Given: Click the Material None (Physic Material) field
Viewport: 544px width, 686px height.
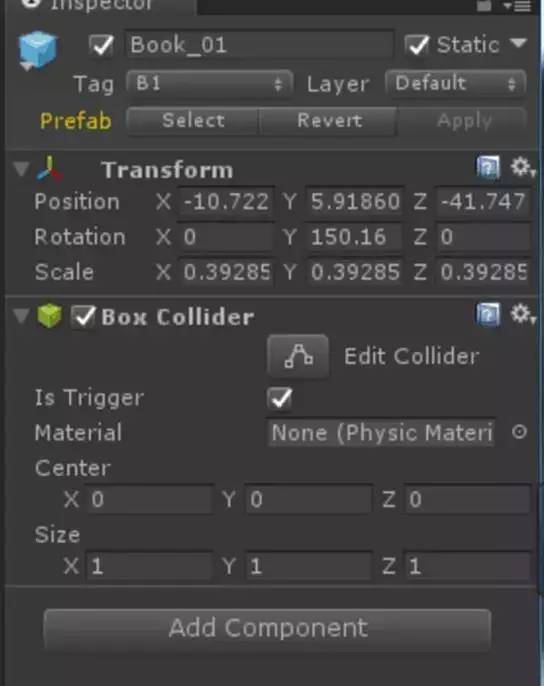Looking at the screenshot, I should pyautogui.click(x=381, y=433).
